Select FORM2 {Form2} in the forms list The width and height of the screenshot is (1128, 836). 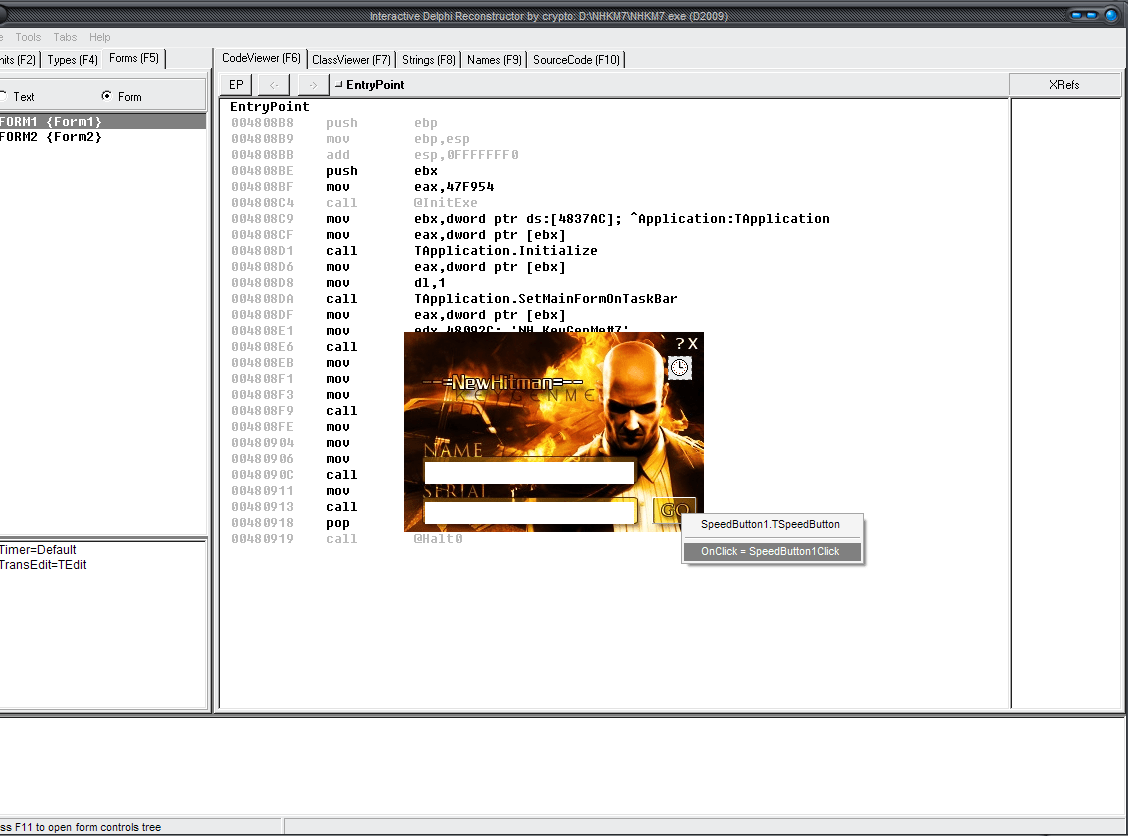103,137
